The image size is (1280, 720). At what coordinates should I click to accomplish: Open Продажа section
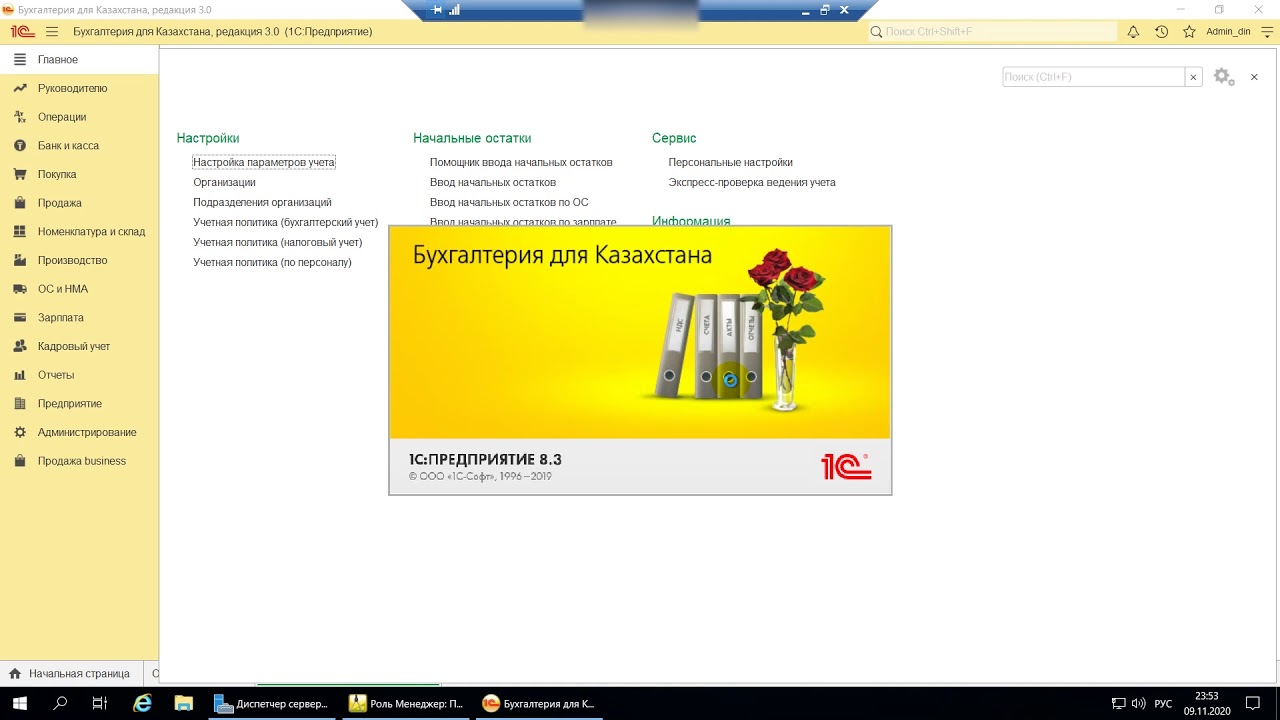coord(79,203)
